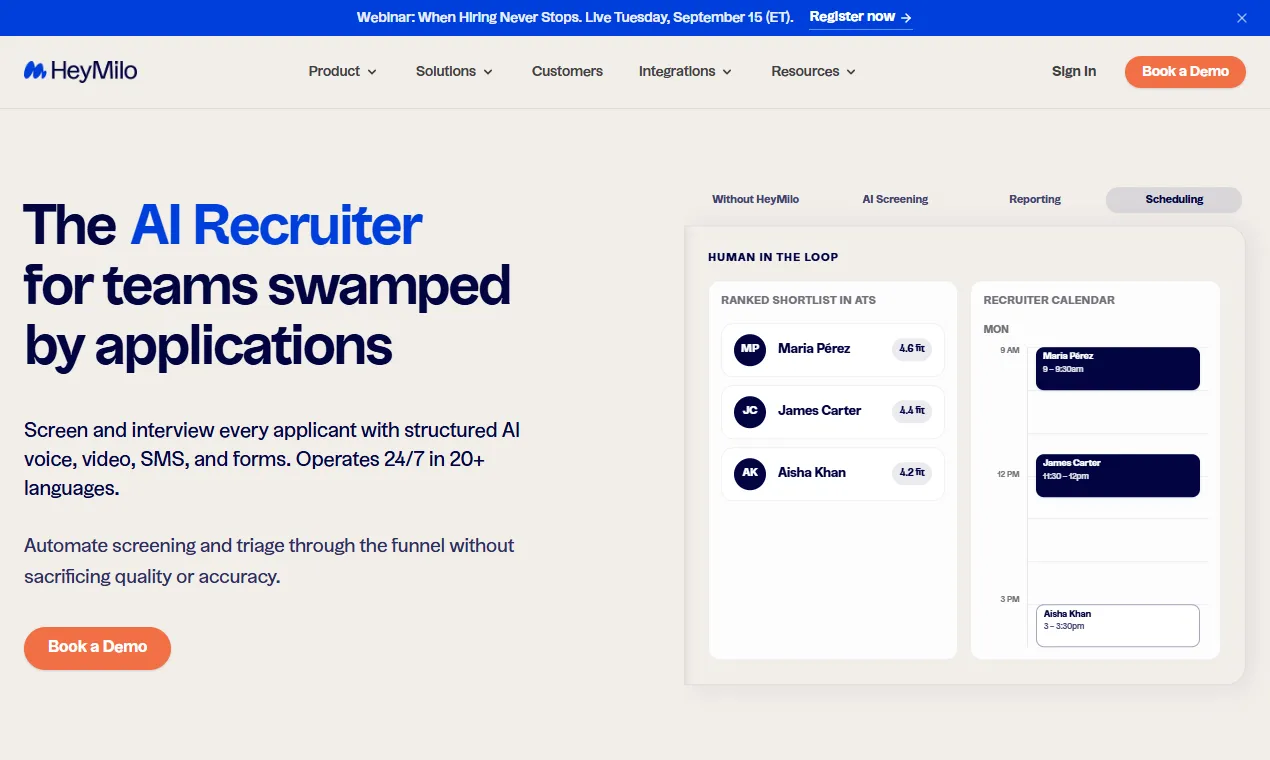The image size is (1270, 760).
Task: Select Maria Pérez in the ranked shortlist
Action: tap(833, 349)
